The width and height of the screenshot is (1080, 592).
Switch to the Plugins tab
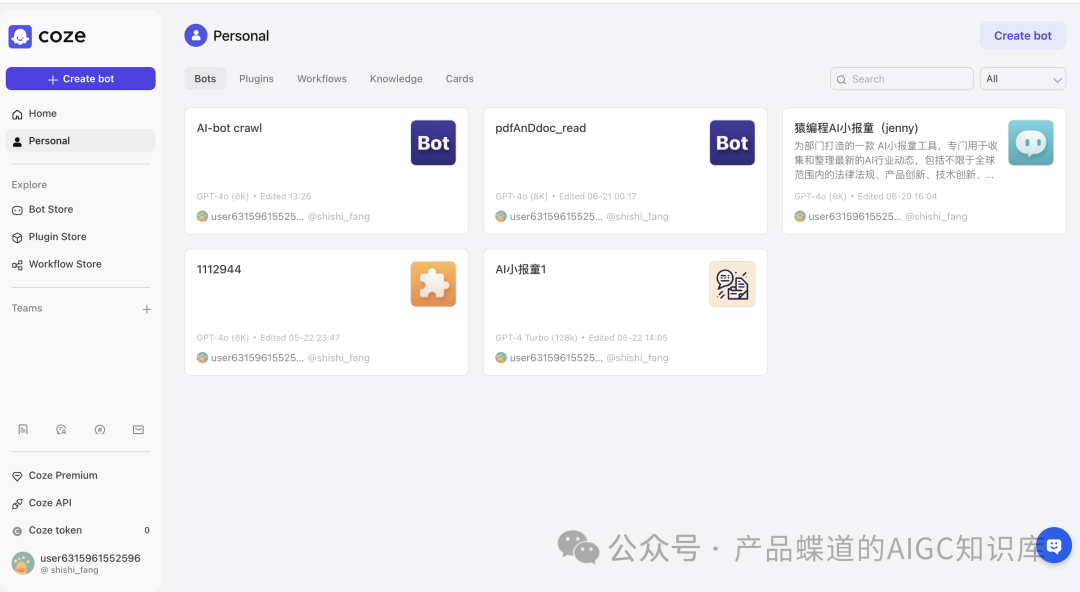pos(256,79)
